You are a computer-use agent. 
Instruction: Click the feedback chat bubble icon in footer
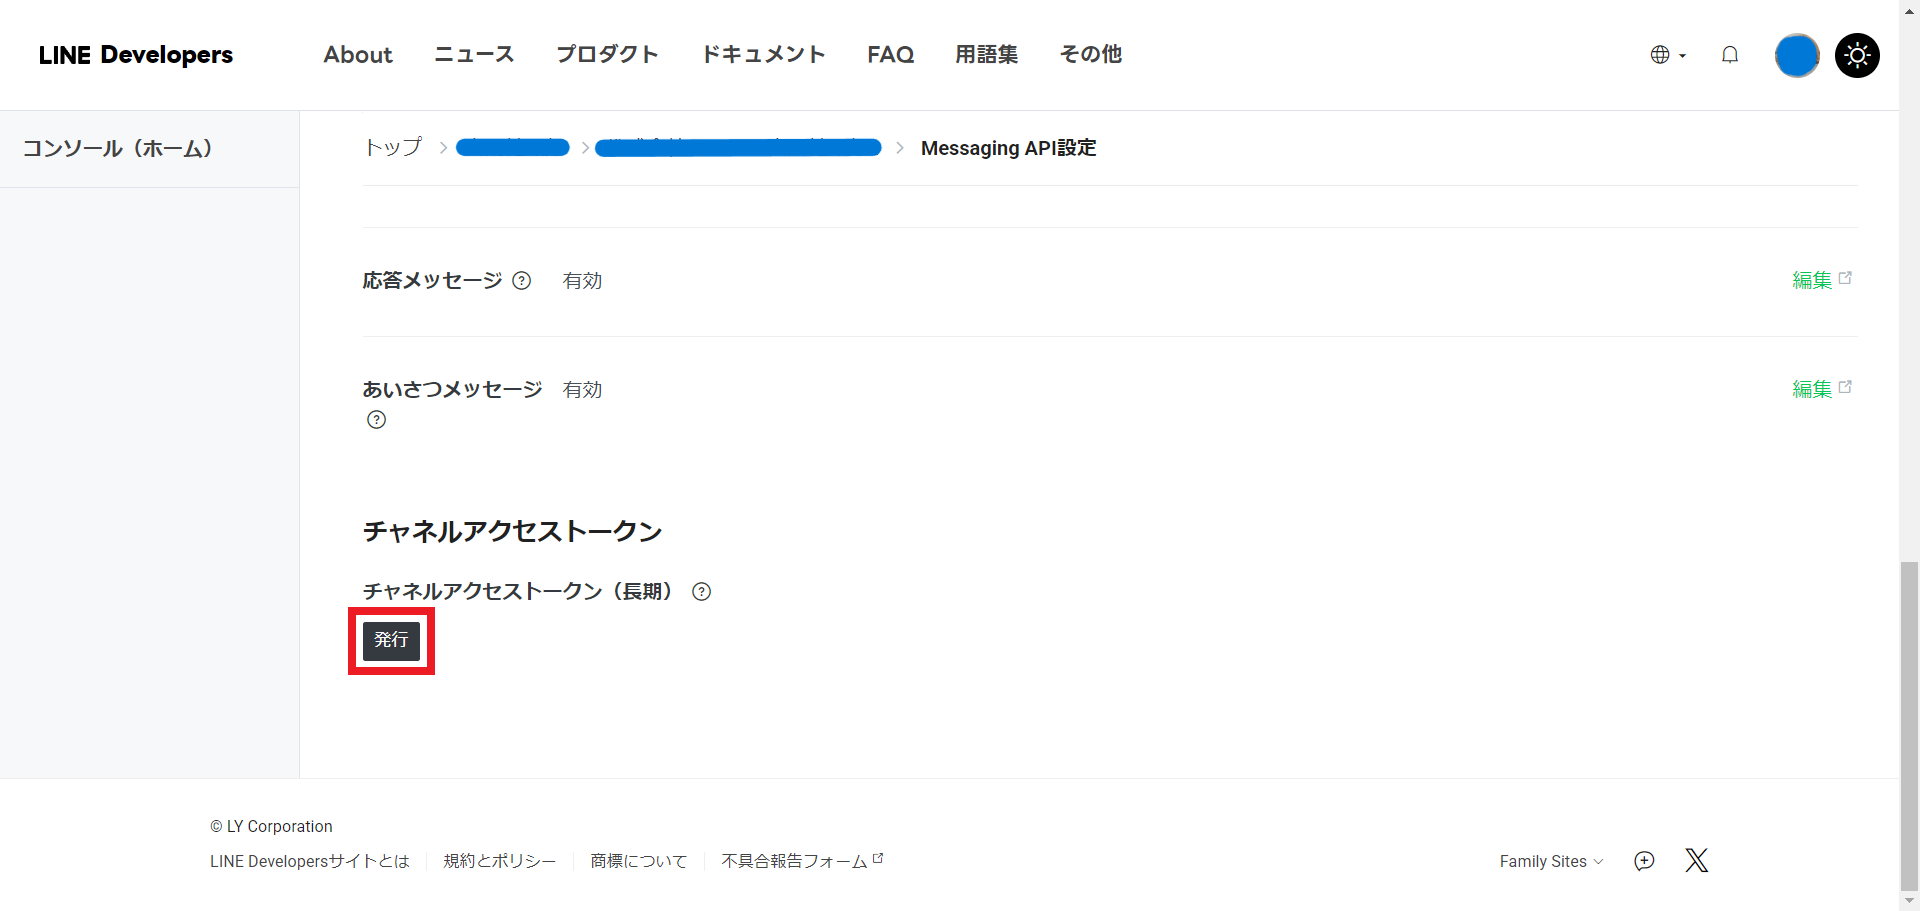(x=1644, y=861)
